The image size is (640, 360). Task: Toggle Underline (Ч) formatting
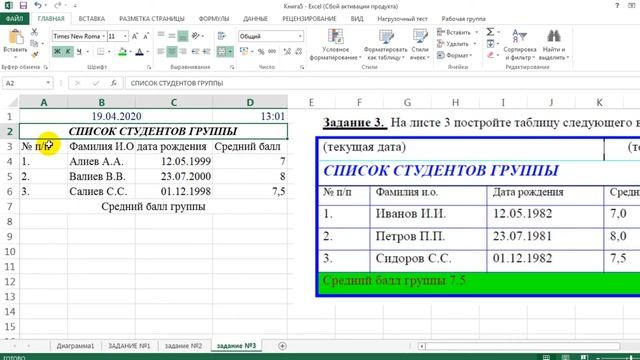tap(79, 51)
